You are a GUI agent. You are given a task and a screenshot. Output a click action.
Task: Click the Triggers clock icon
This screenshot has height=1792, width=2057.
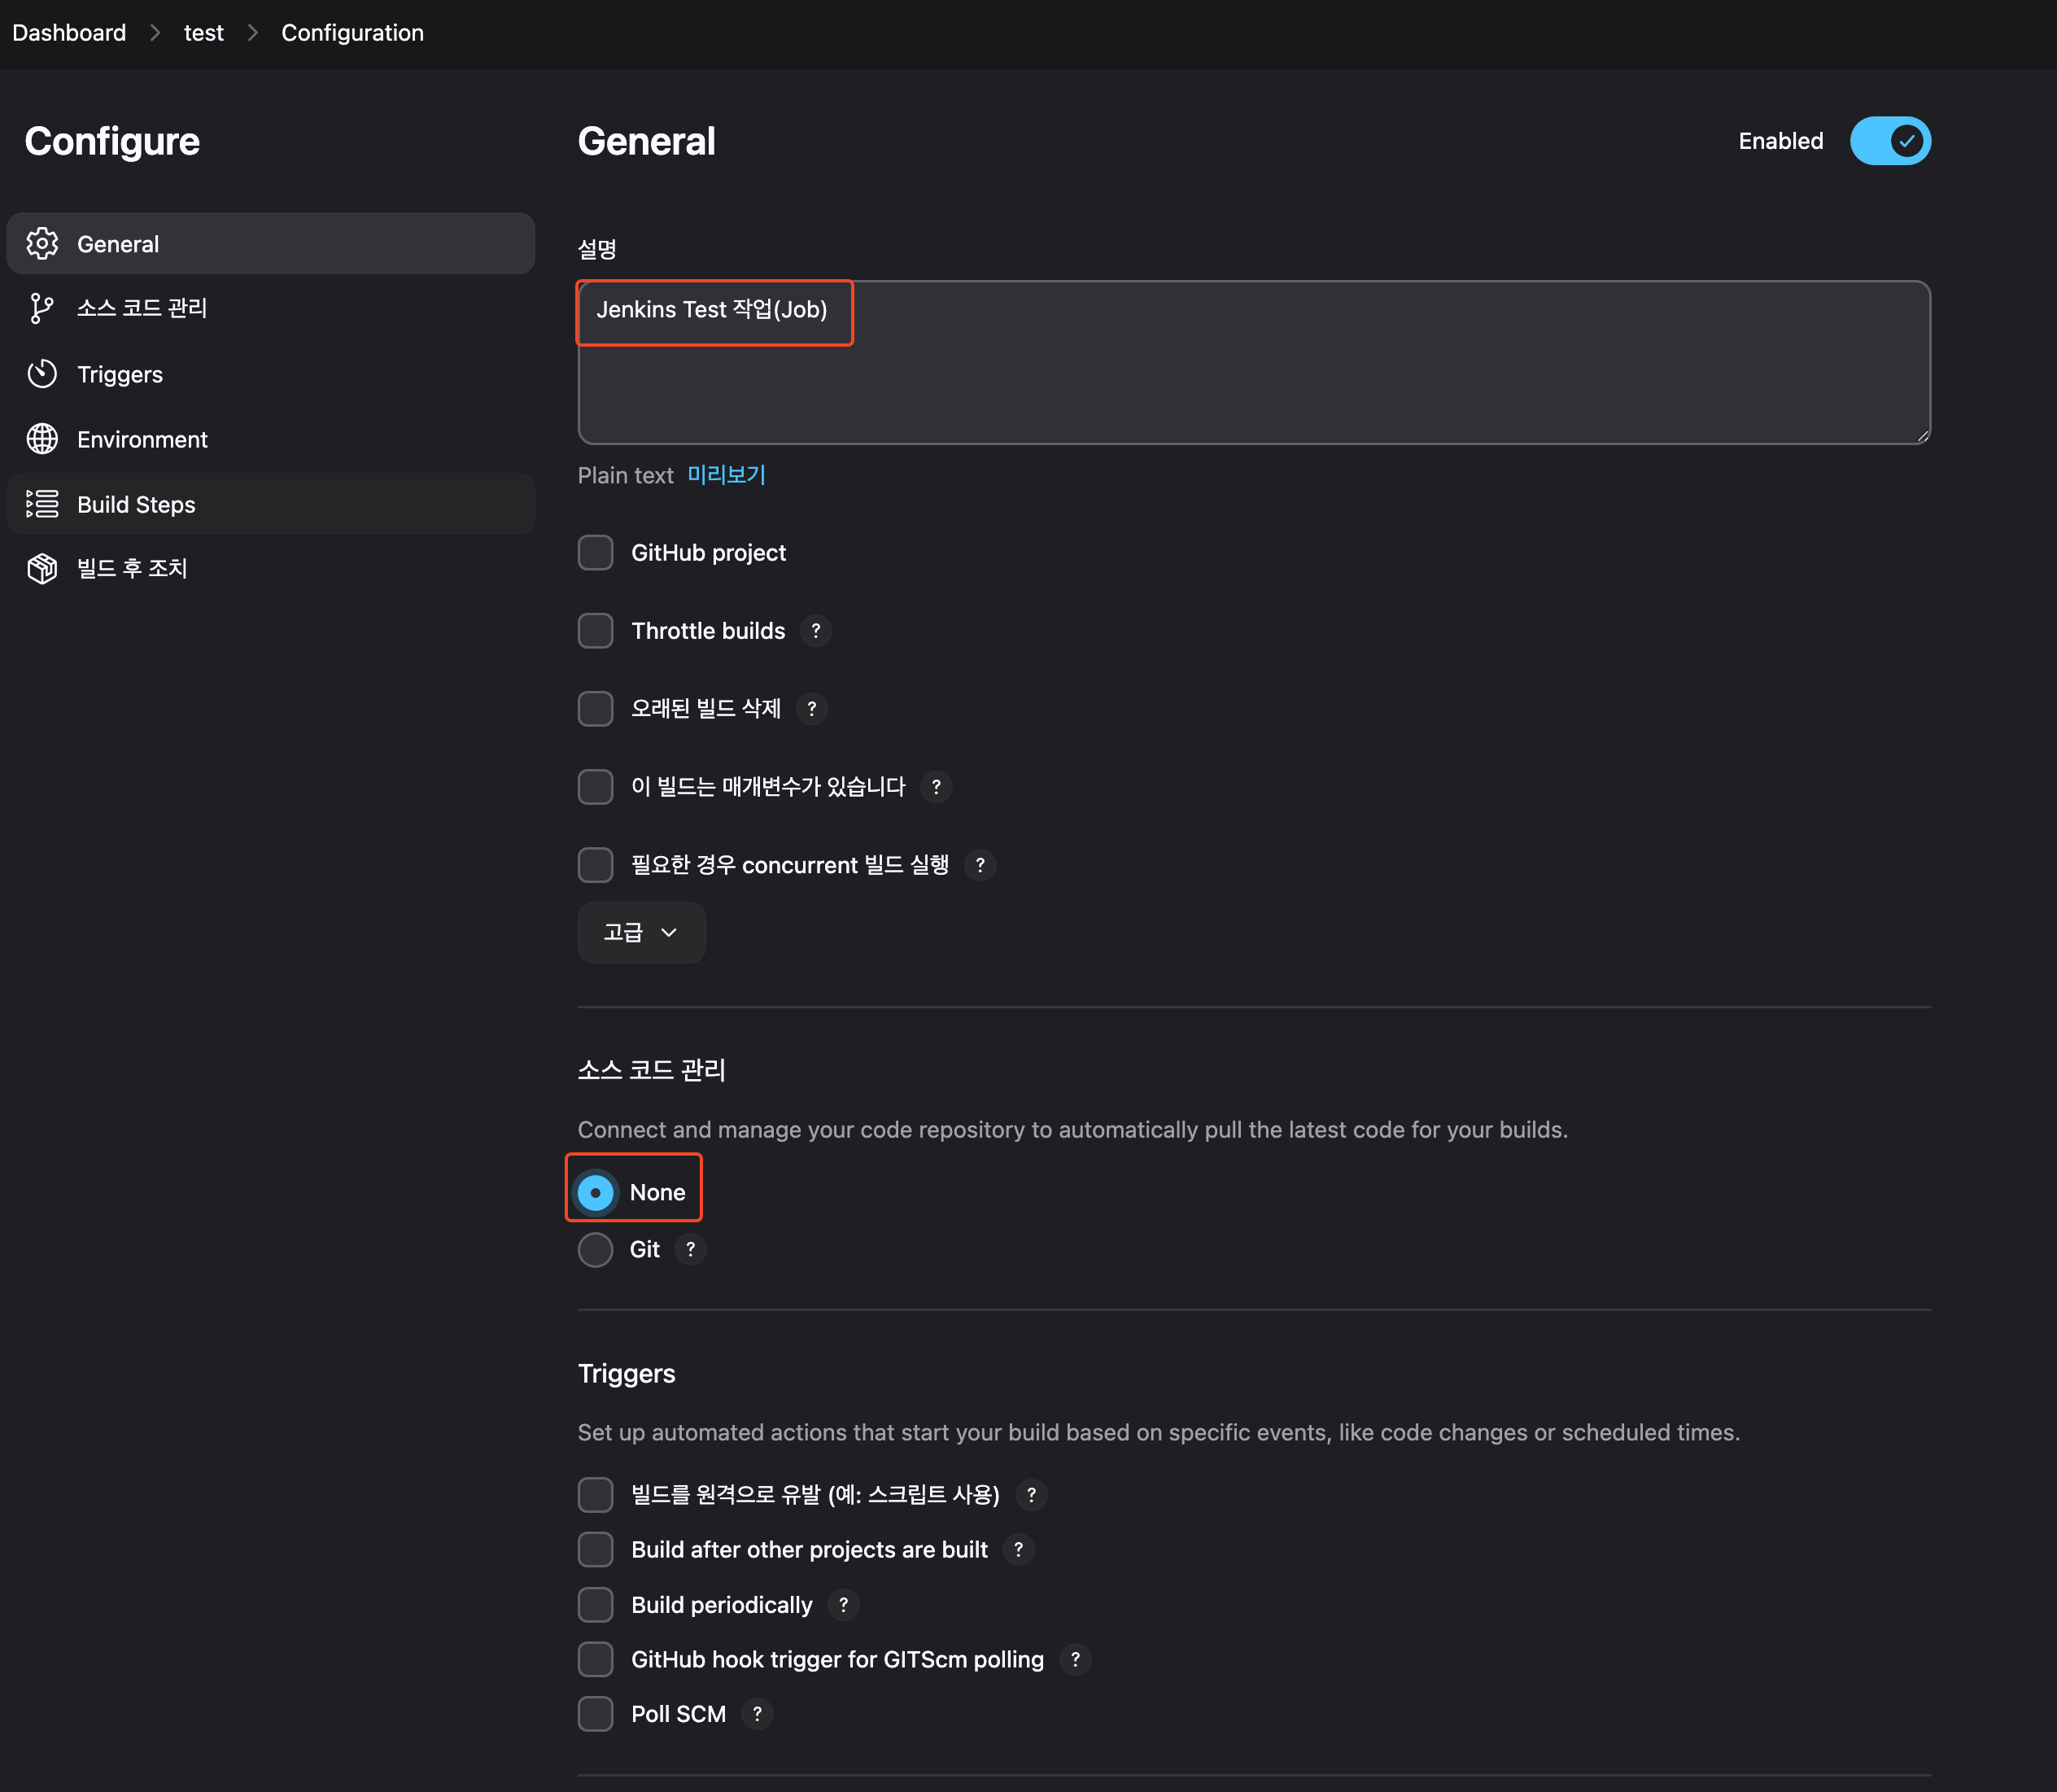pyautogui.click(x=42, y=374)
